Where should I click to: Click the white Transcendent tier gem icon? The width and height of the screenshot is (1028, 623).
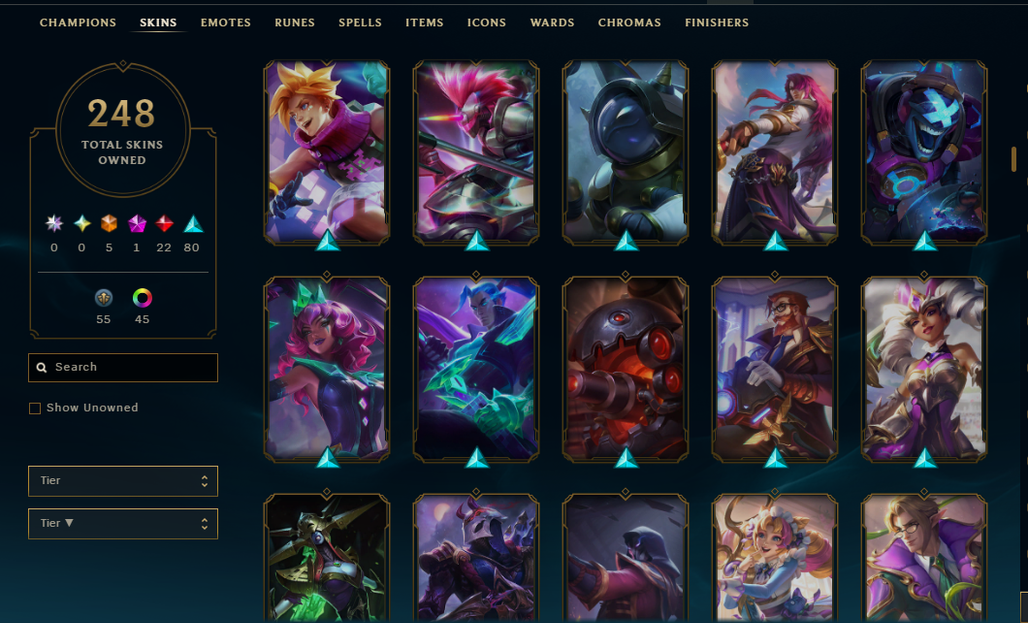pyautogui.click(x=54, y=224)
